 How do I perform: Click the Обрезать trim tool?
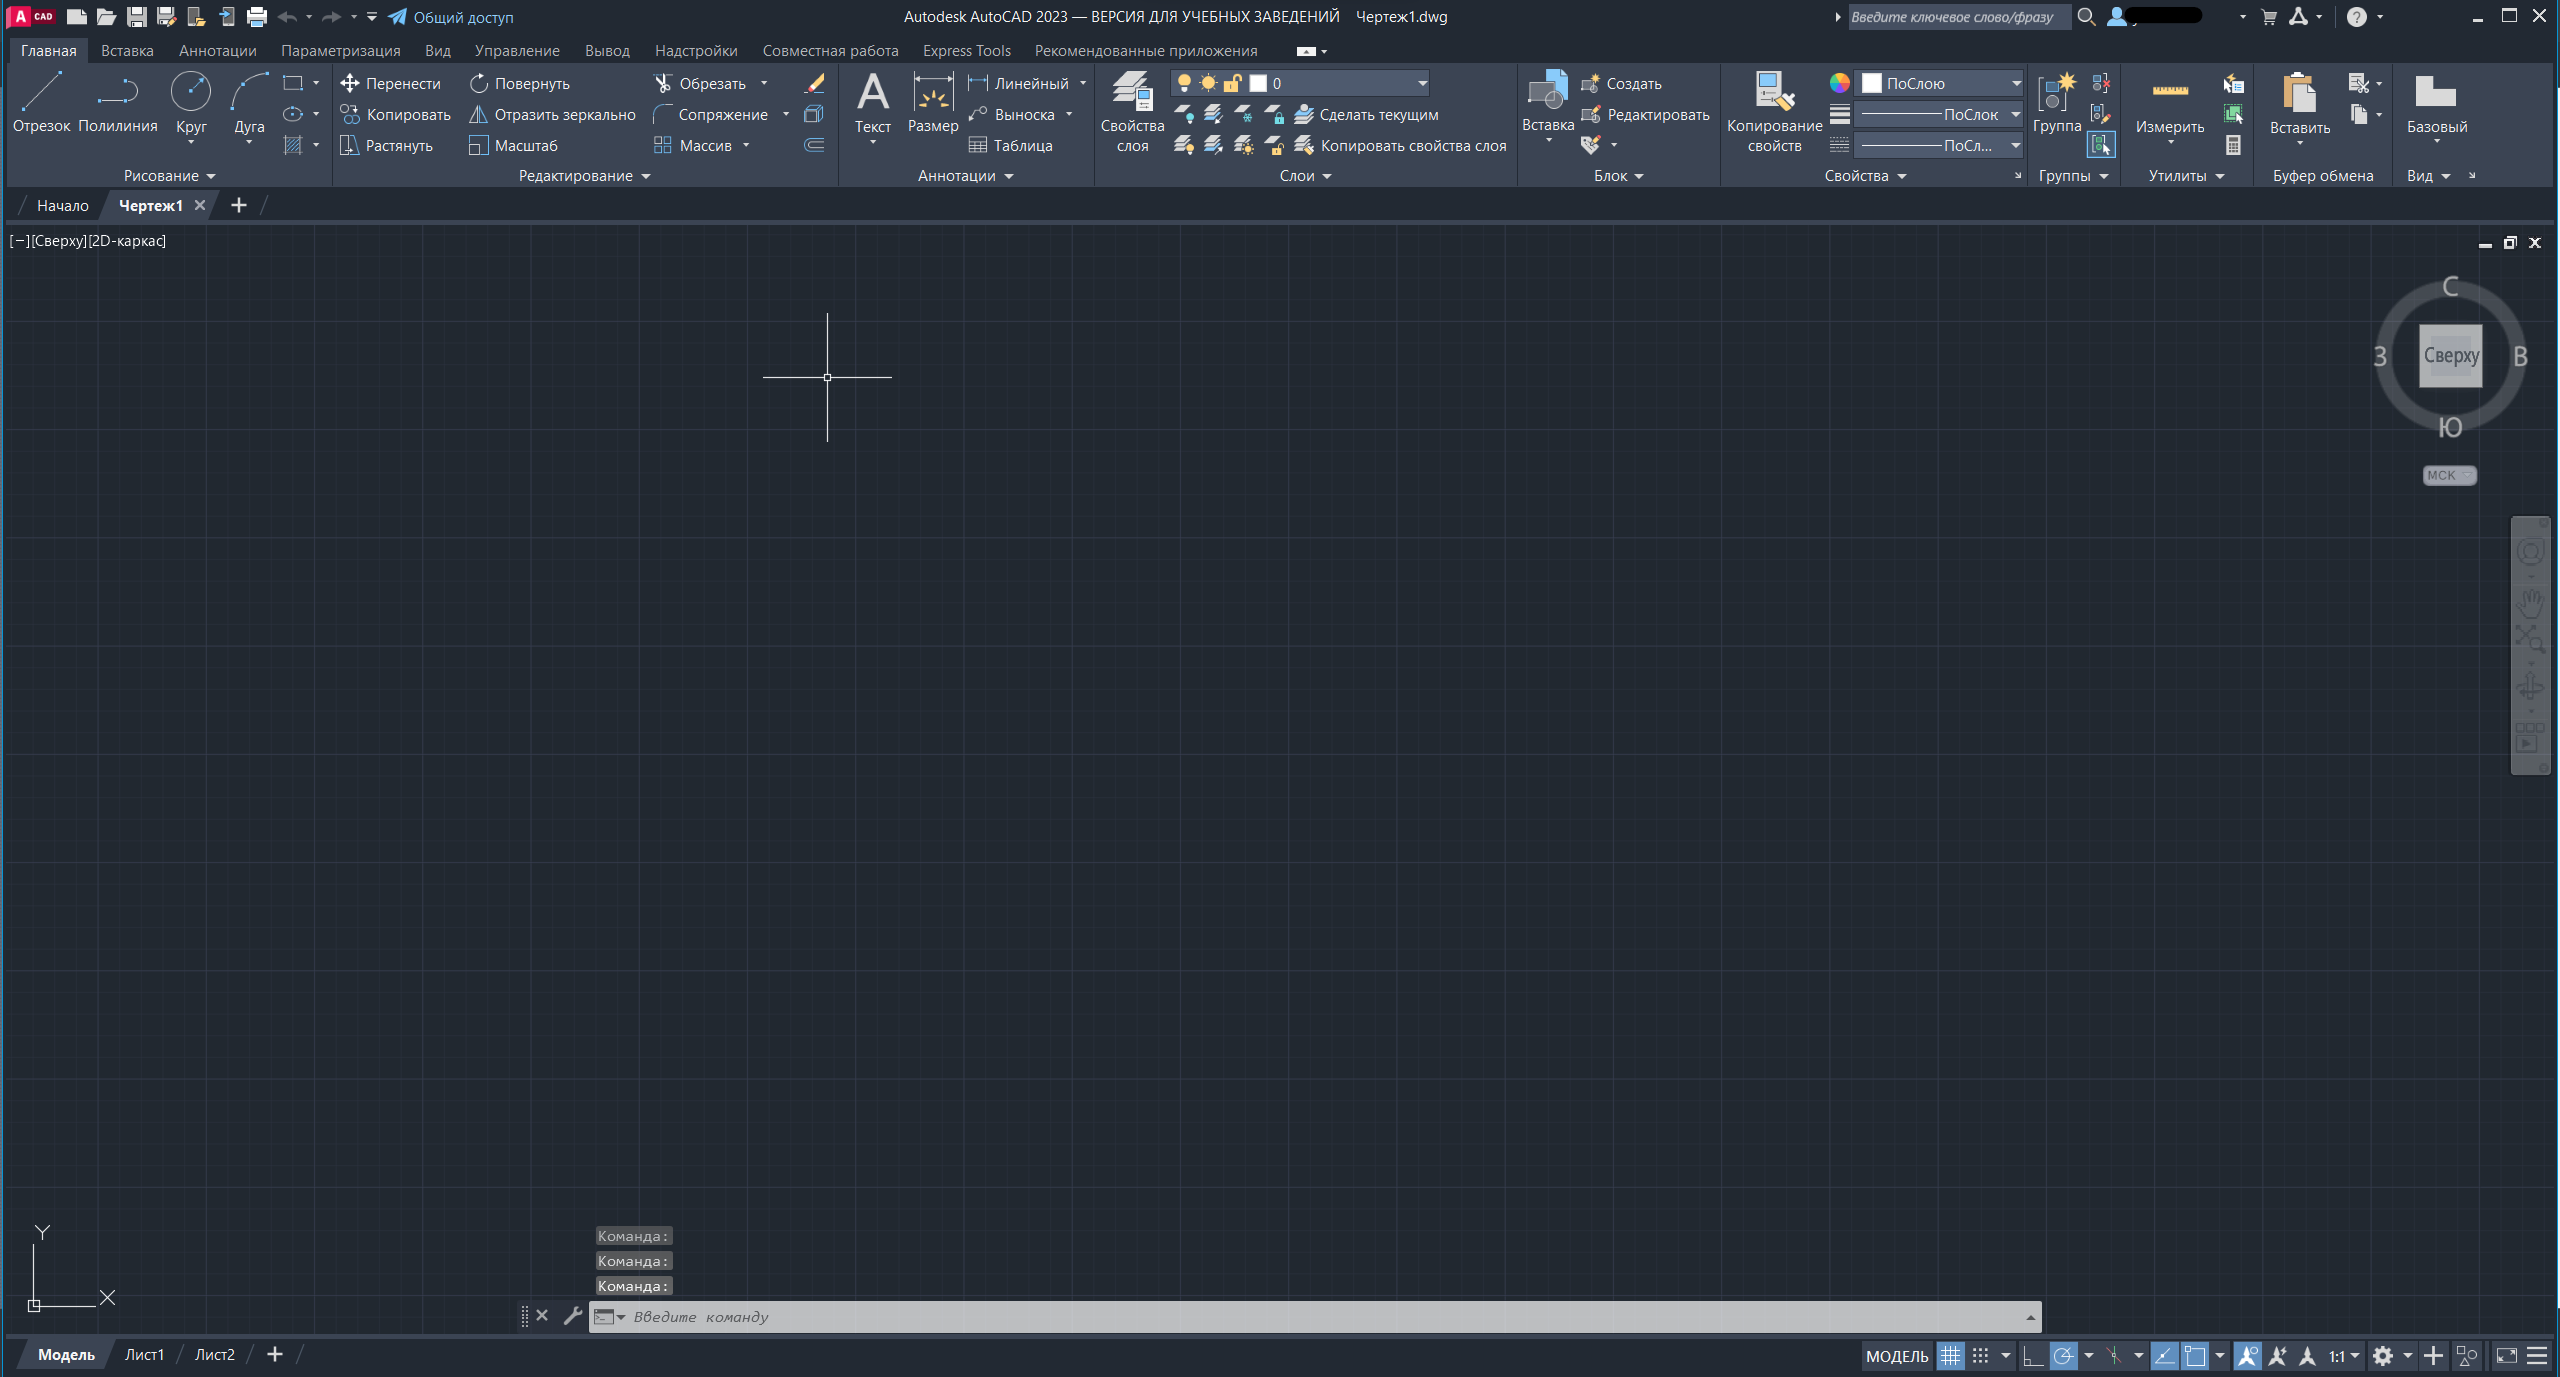700,83
